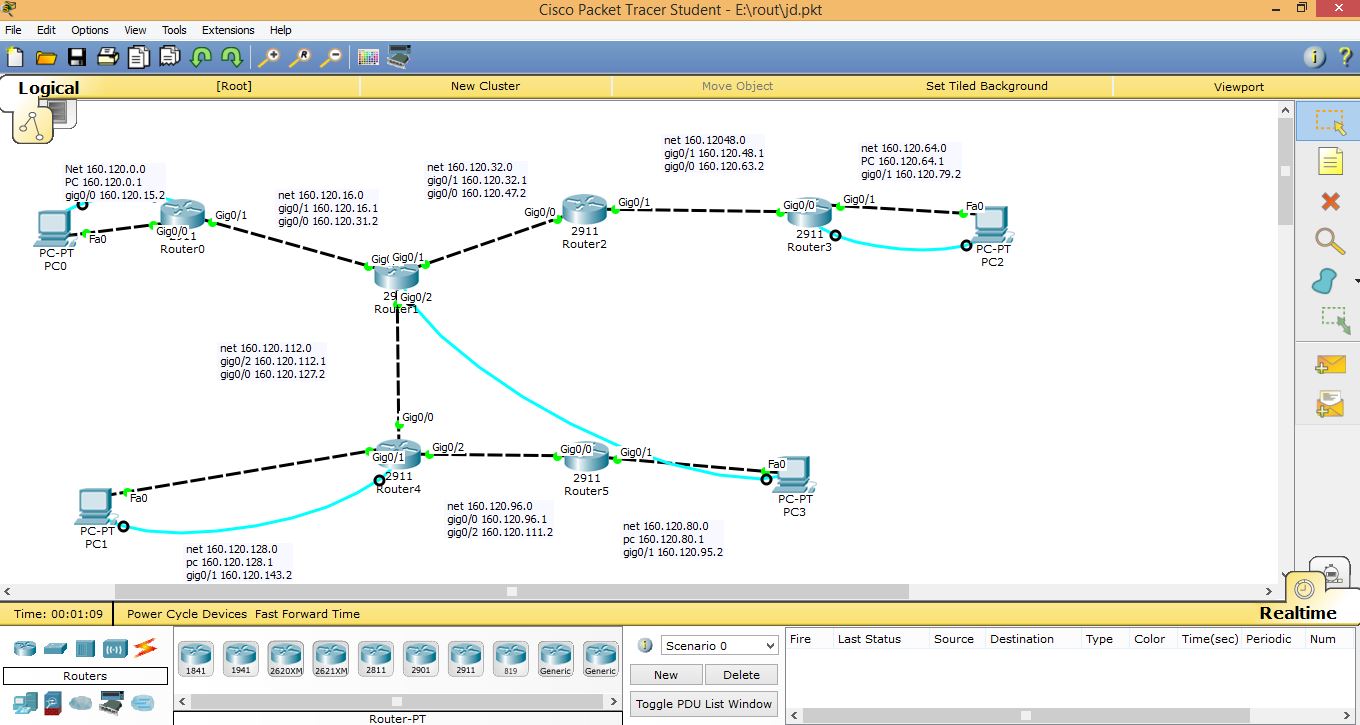
Task: Choose the Draw Polygon shape tool
Action: [x=1325, y=281]
